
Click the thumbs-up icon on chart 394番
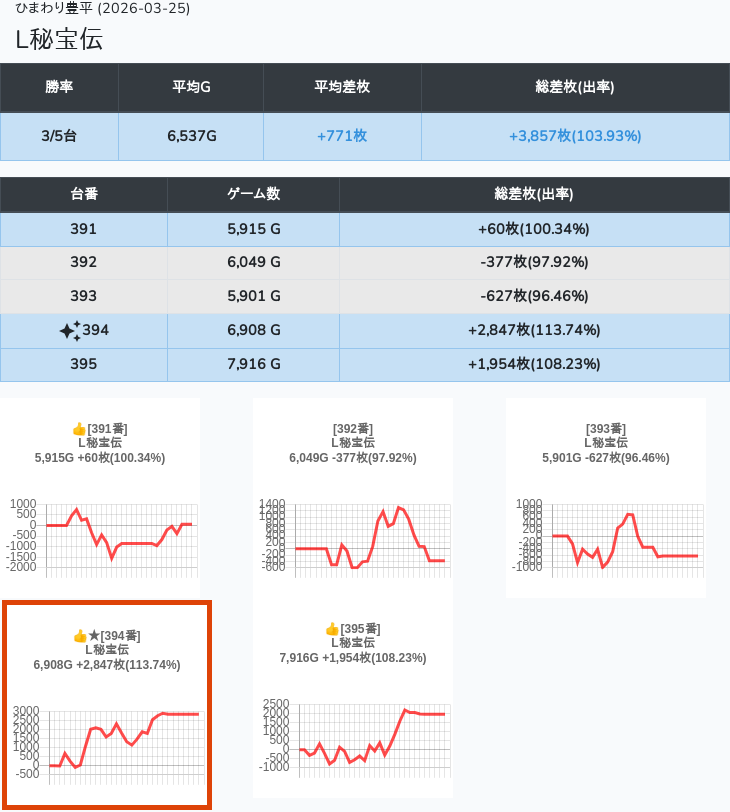pyautogui.click(x=80, y=636)
